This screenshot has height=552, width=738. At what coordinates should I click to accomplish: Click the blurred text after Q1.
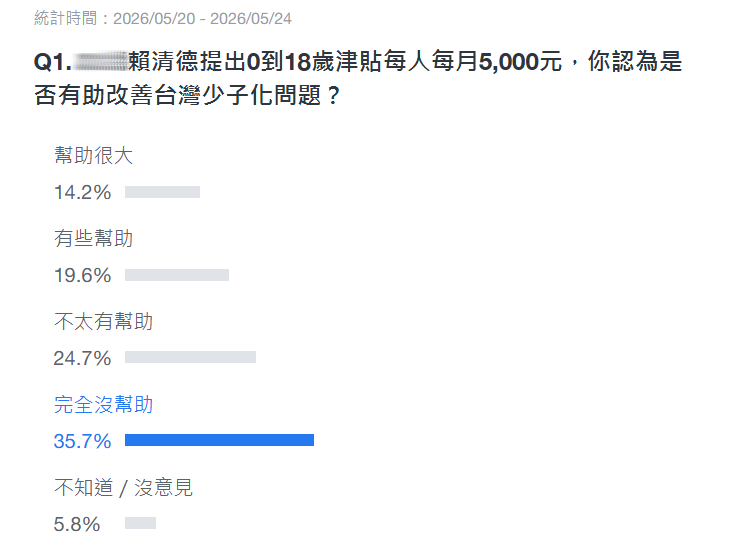point(101,62)
